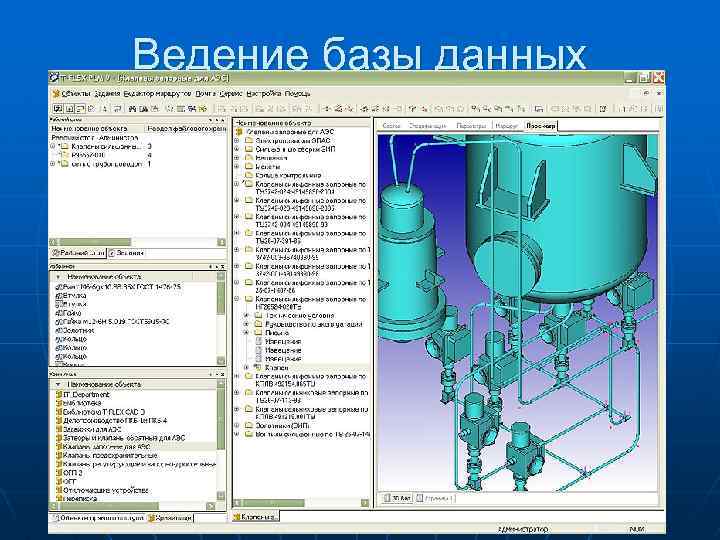This screenshot has height=540, width=720.
Task: Select Отключающие устройства in library list
Action: 105,490
